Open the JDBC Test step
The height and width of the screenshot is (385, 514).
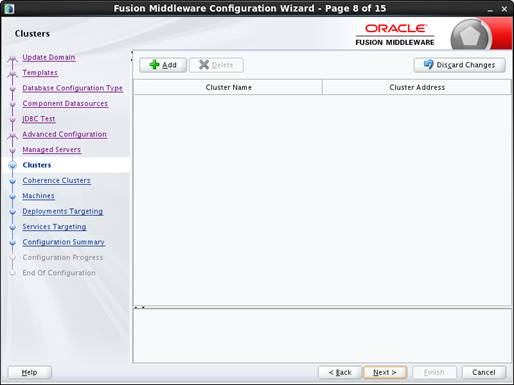[x=39, y=119]
